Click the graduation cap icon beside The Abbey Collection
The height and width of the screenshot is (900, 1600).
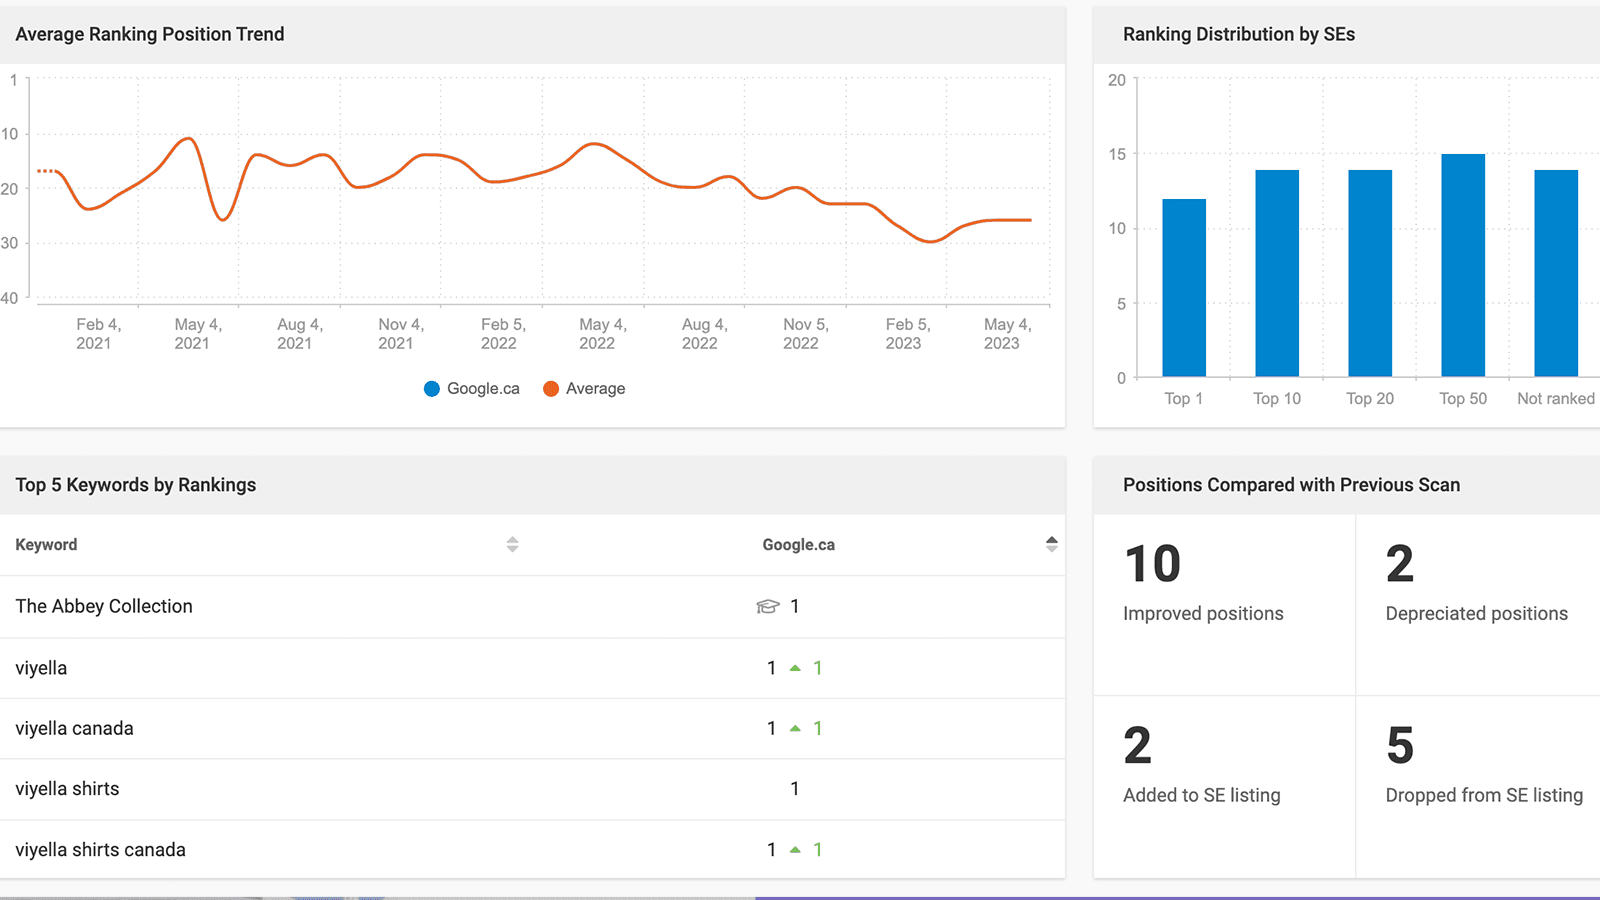(x=768, y=606)
